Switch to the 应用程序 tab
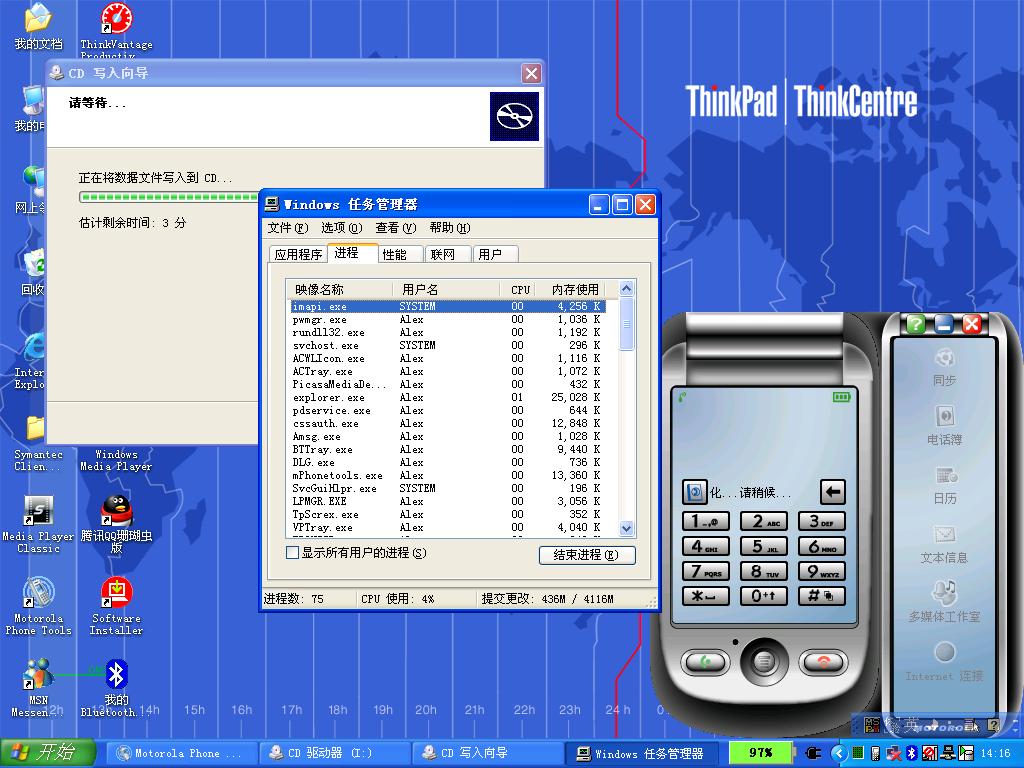This screenshot has width=1024, height=768. 298,254
